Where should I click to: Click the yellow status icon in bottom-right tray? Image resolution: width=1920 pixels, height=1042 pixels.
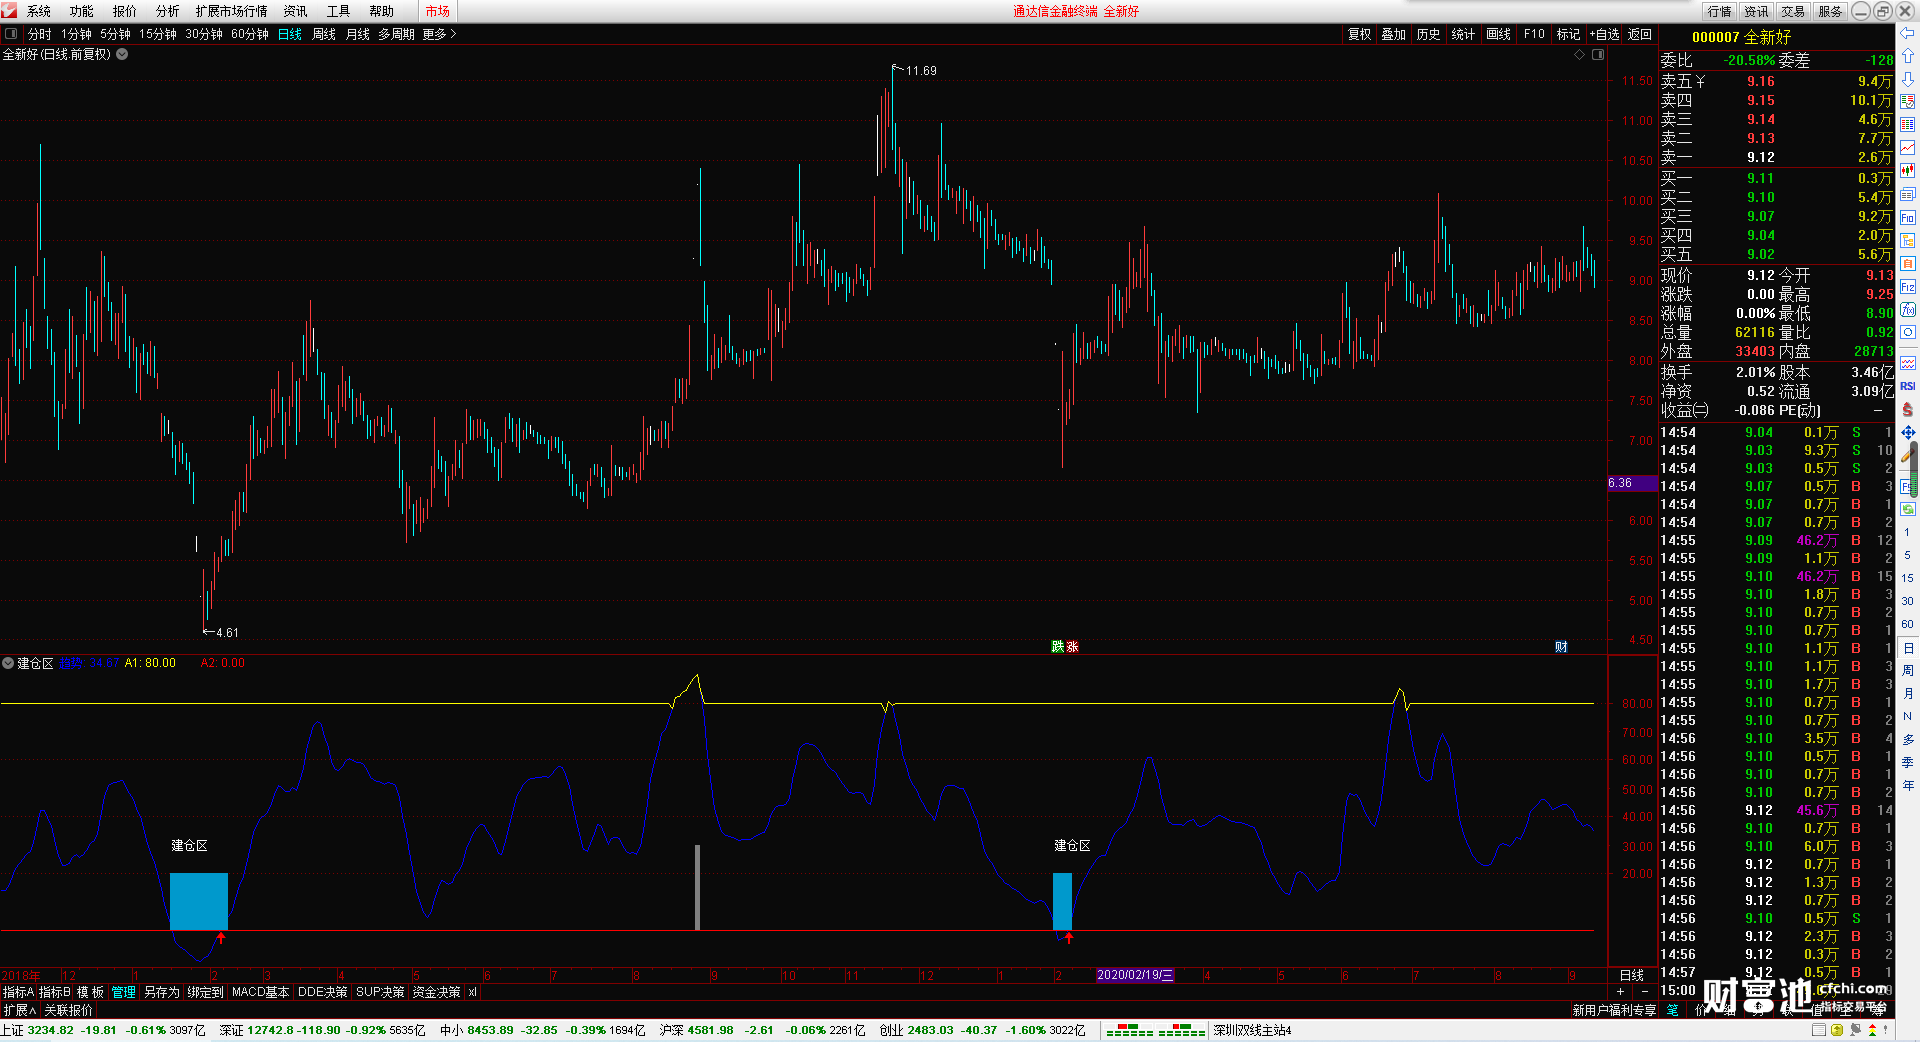click(1837, 1030)
